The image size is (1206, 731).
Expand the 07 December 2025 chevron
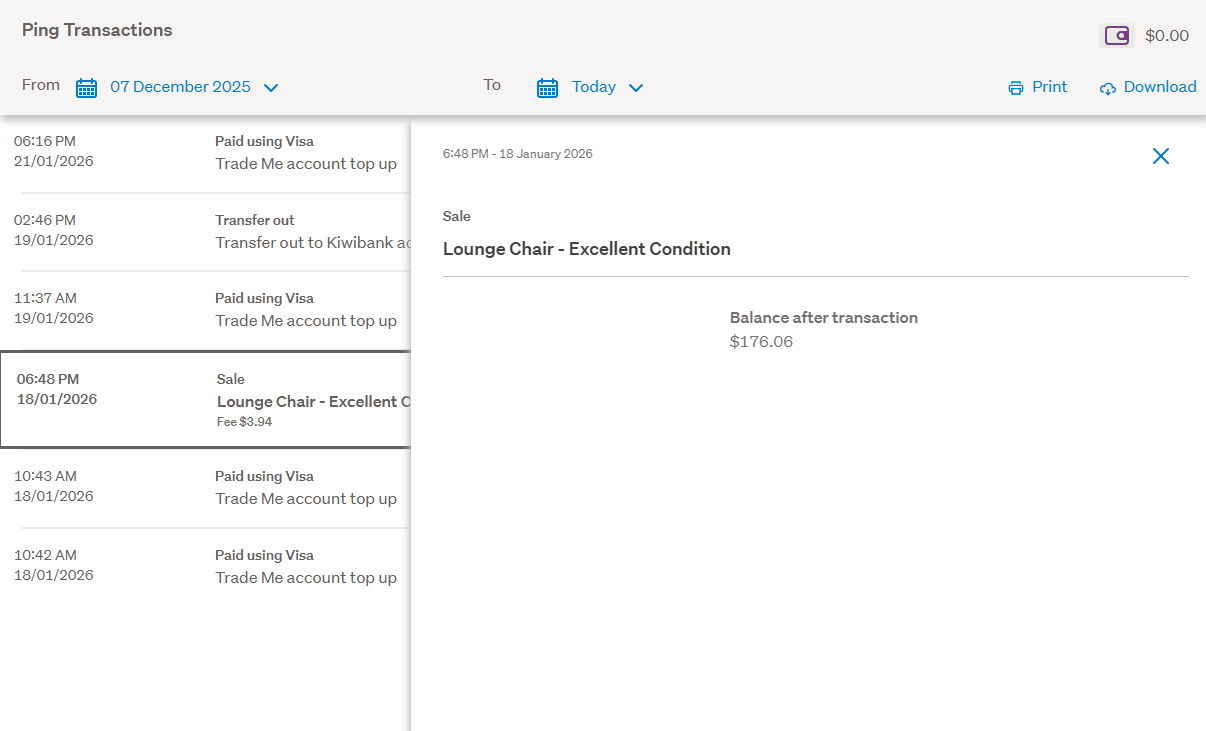271,88
